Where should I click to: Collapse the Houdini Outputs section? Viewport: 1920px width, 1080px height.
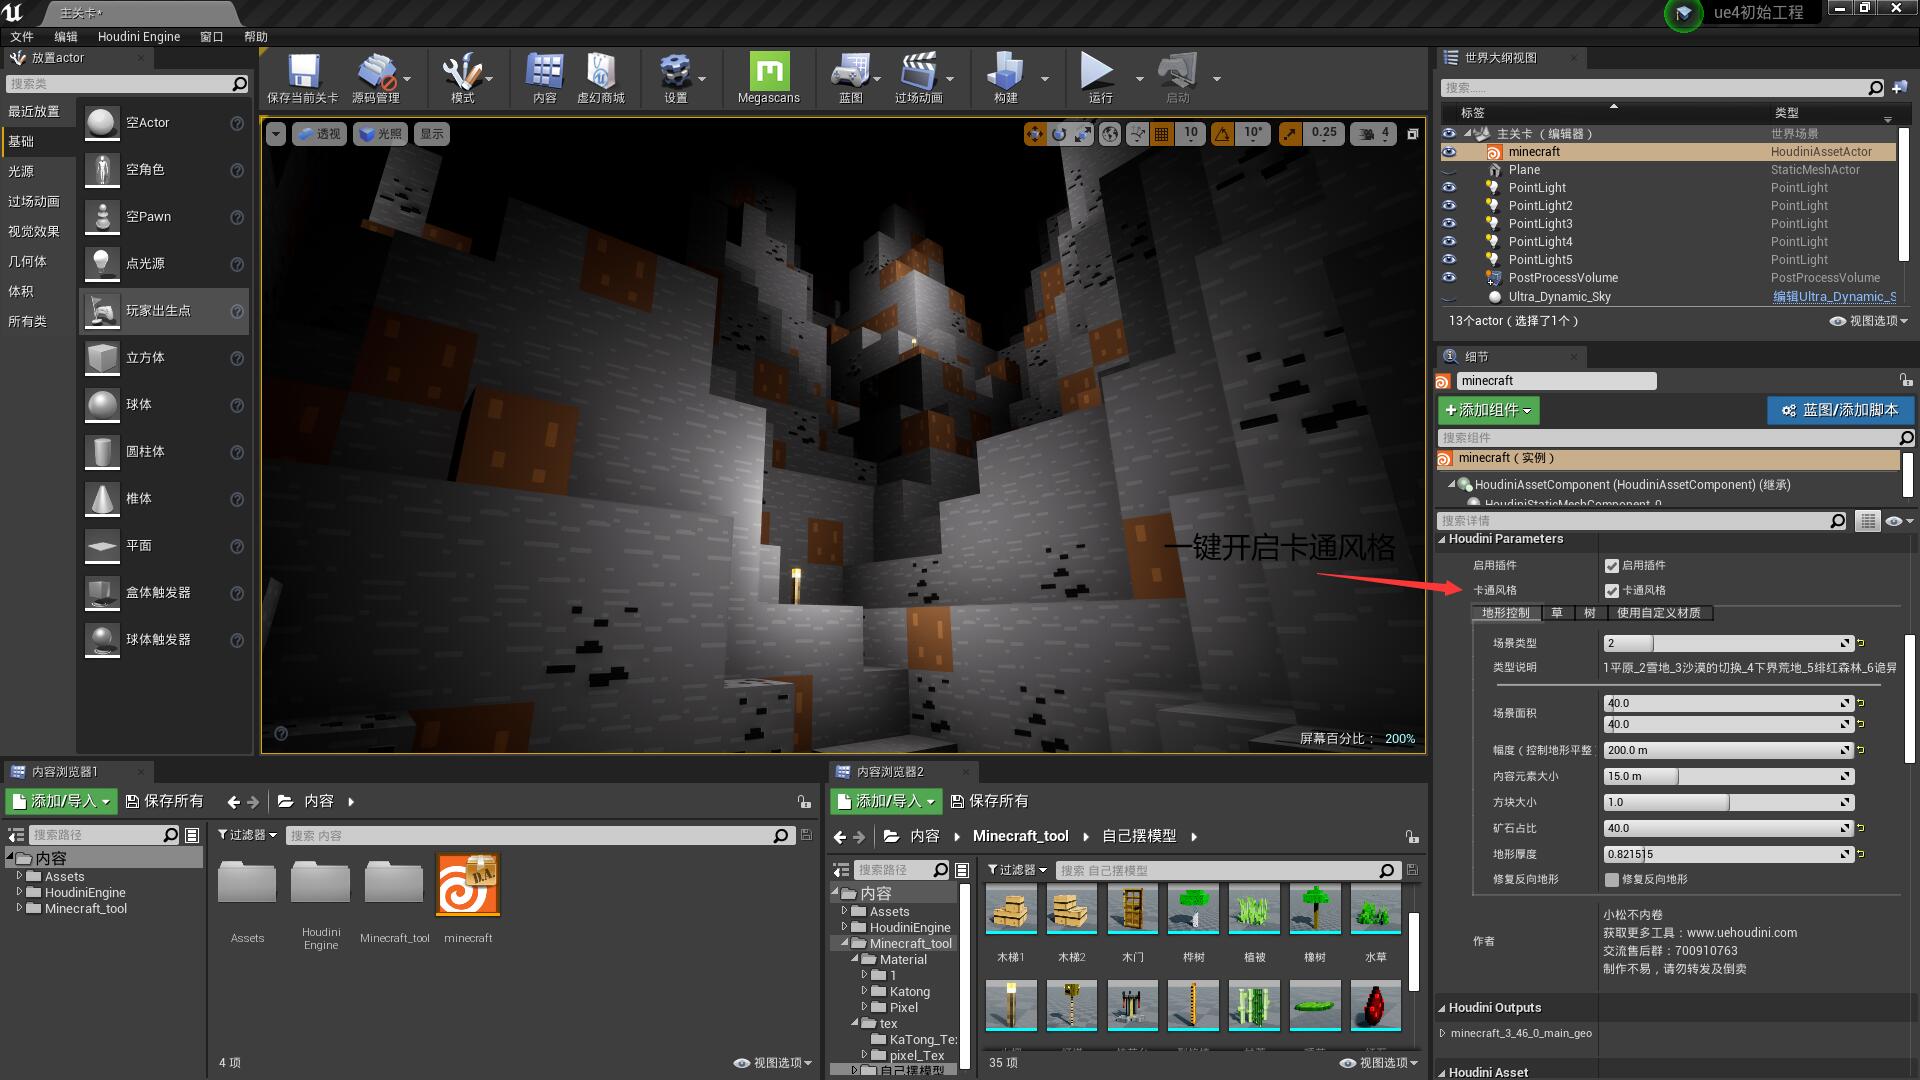point(1442,1008)
